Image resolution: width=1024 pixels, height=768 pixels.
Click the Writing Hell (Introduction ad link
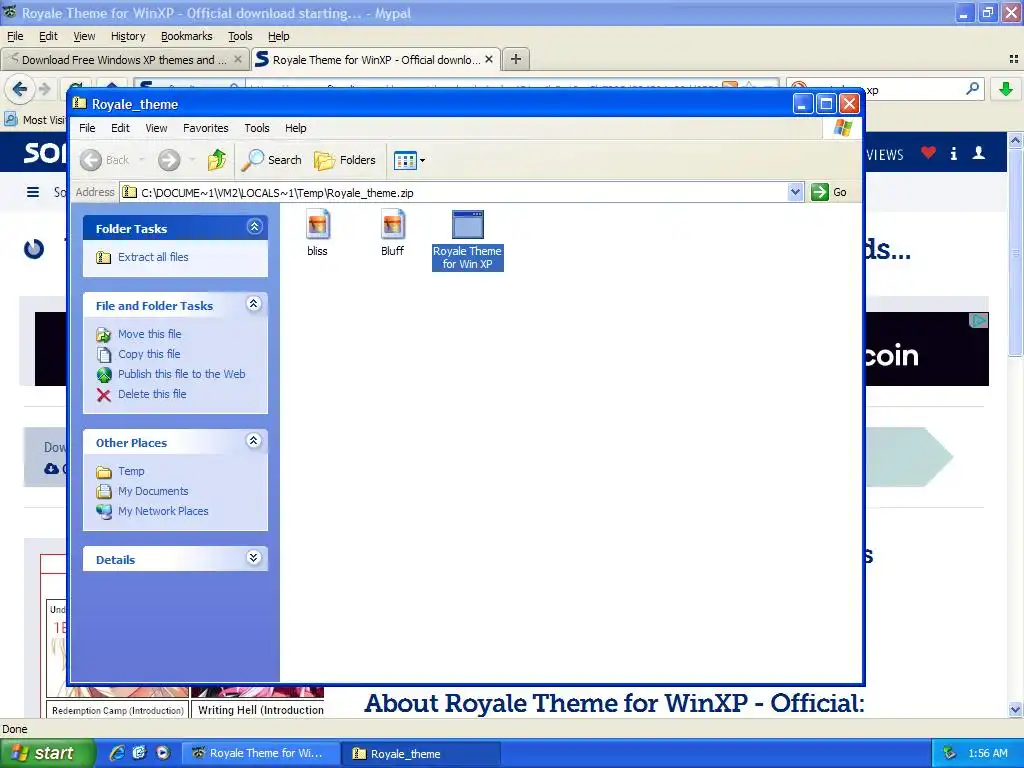260,710
